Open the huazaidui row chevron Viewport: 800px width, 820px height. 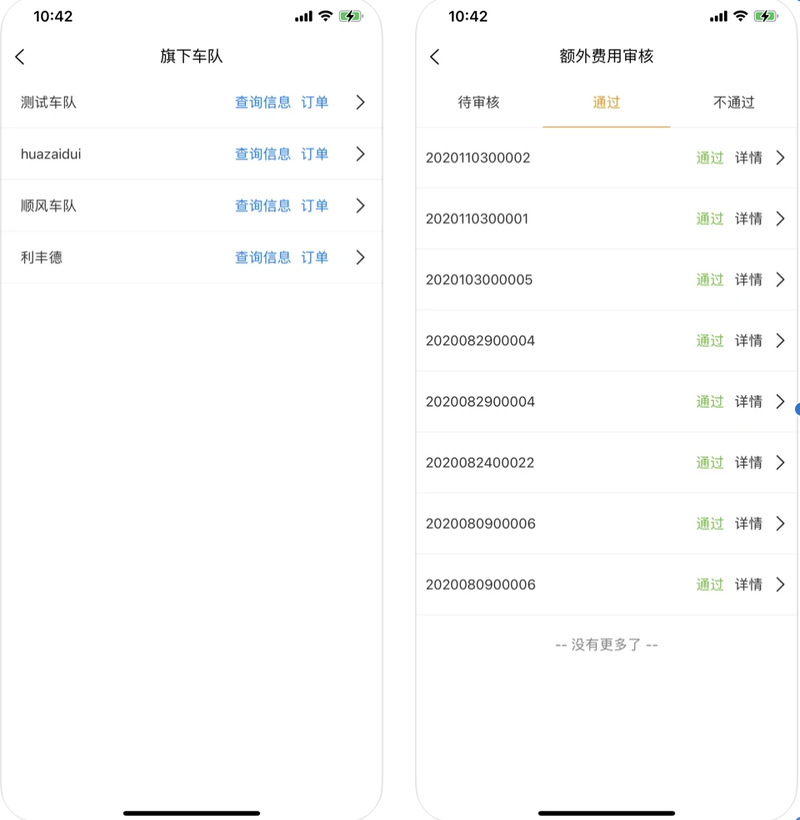pos(360,154)
